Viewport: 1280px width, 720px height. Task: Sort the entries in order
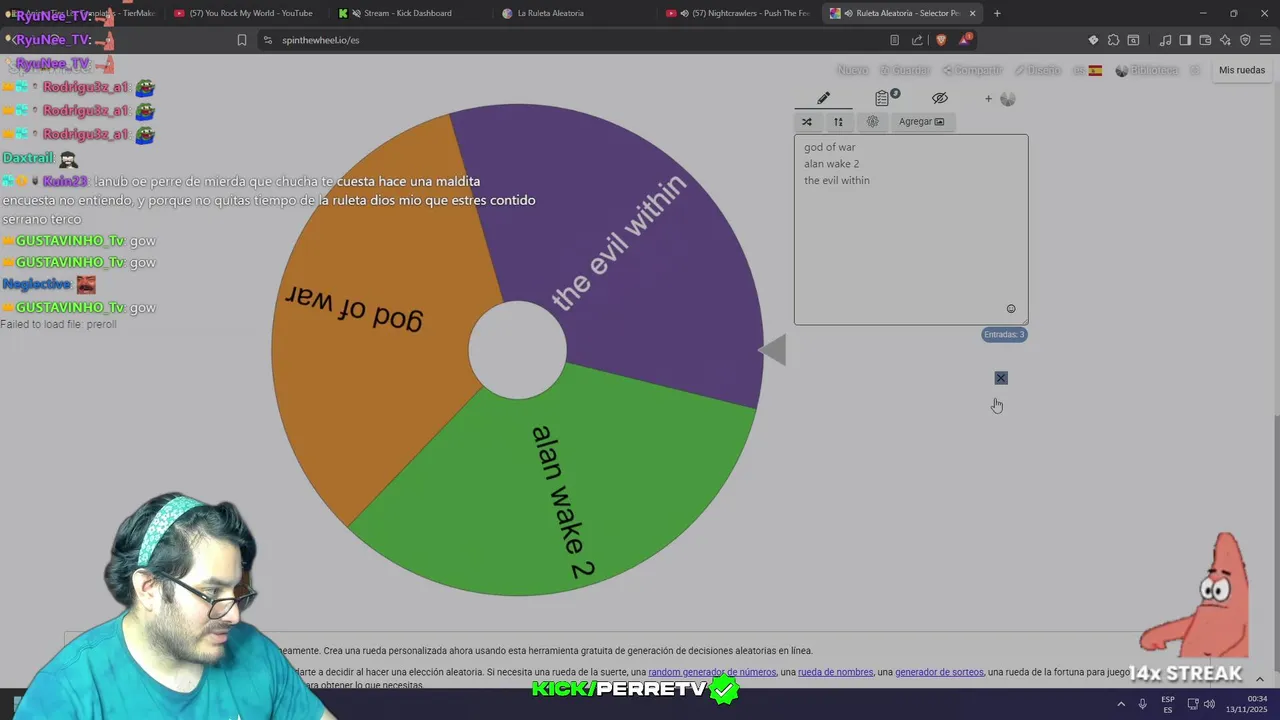tap(838, 122)
